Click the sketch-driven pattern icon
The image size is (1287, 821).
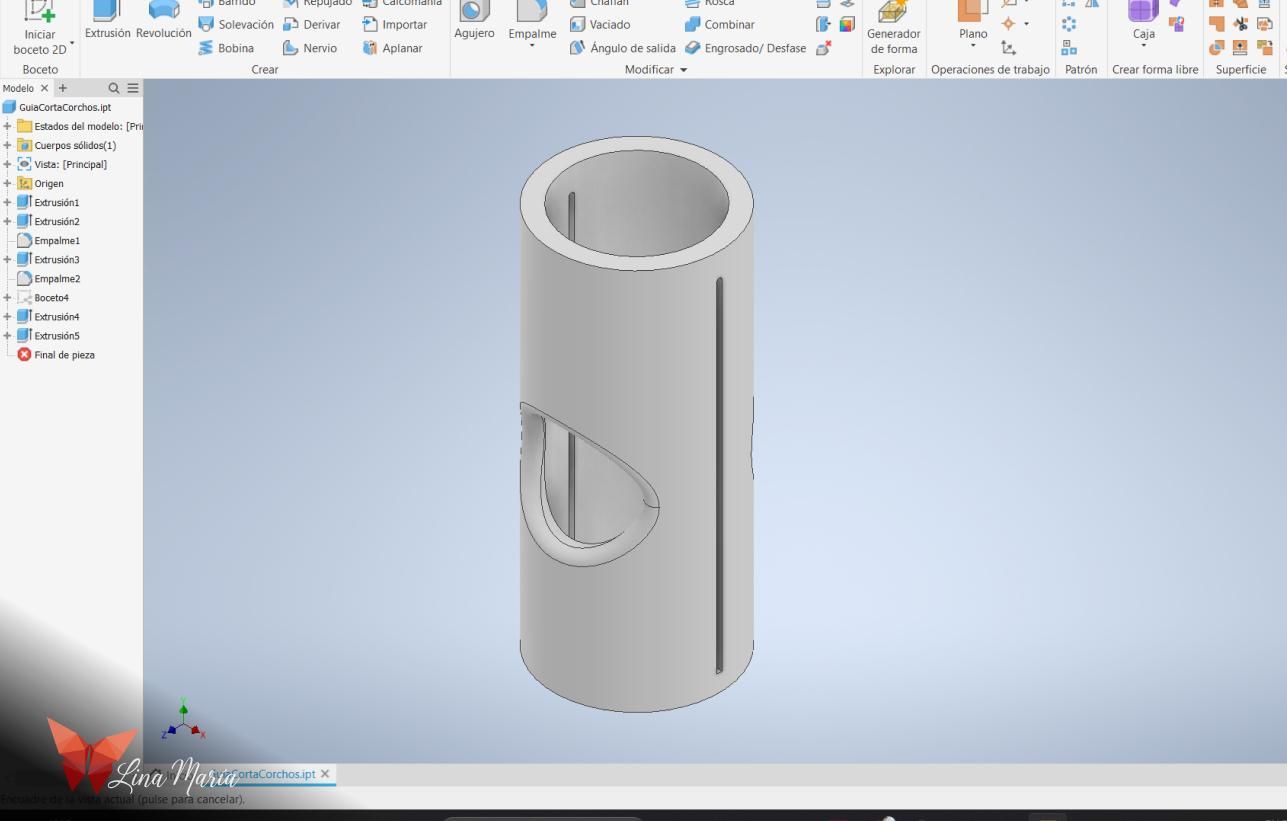click(1069, 47)
